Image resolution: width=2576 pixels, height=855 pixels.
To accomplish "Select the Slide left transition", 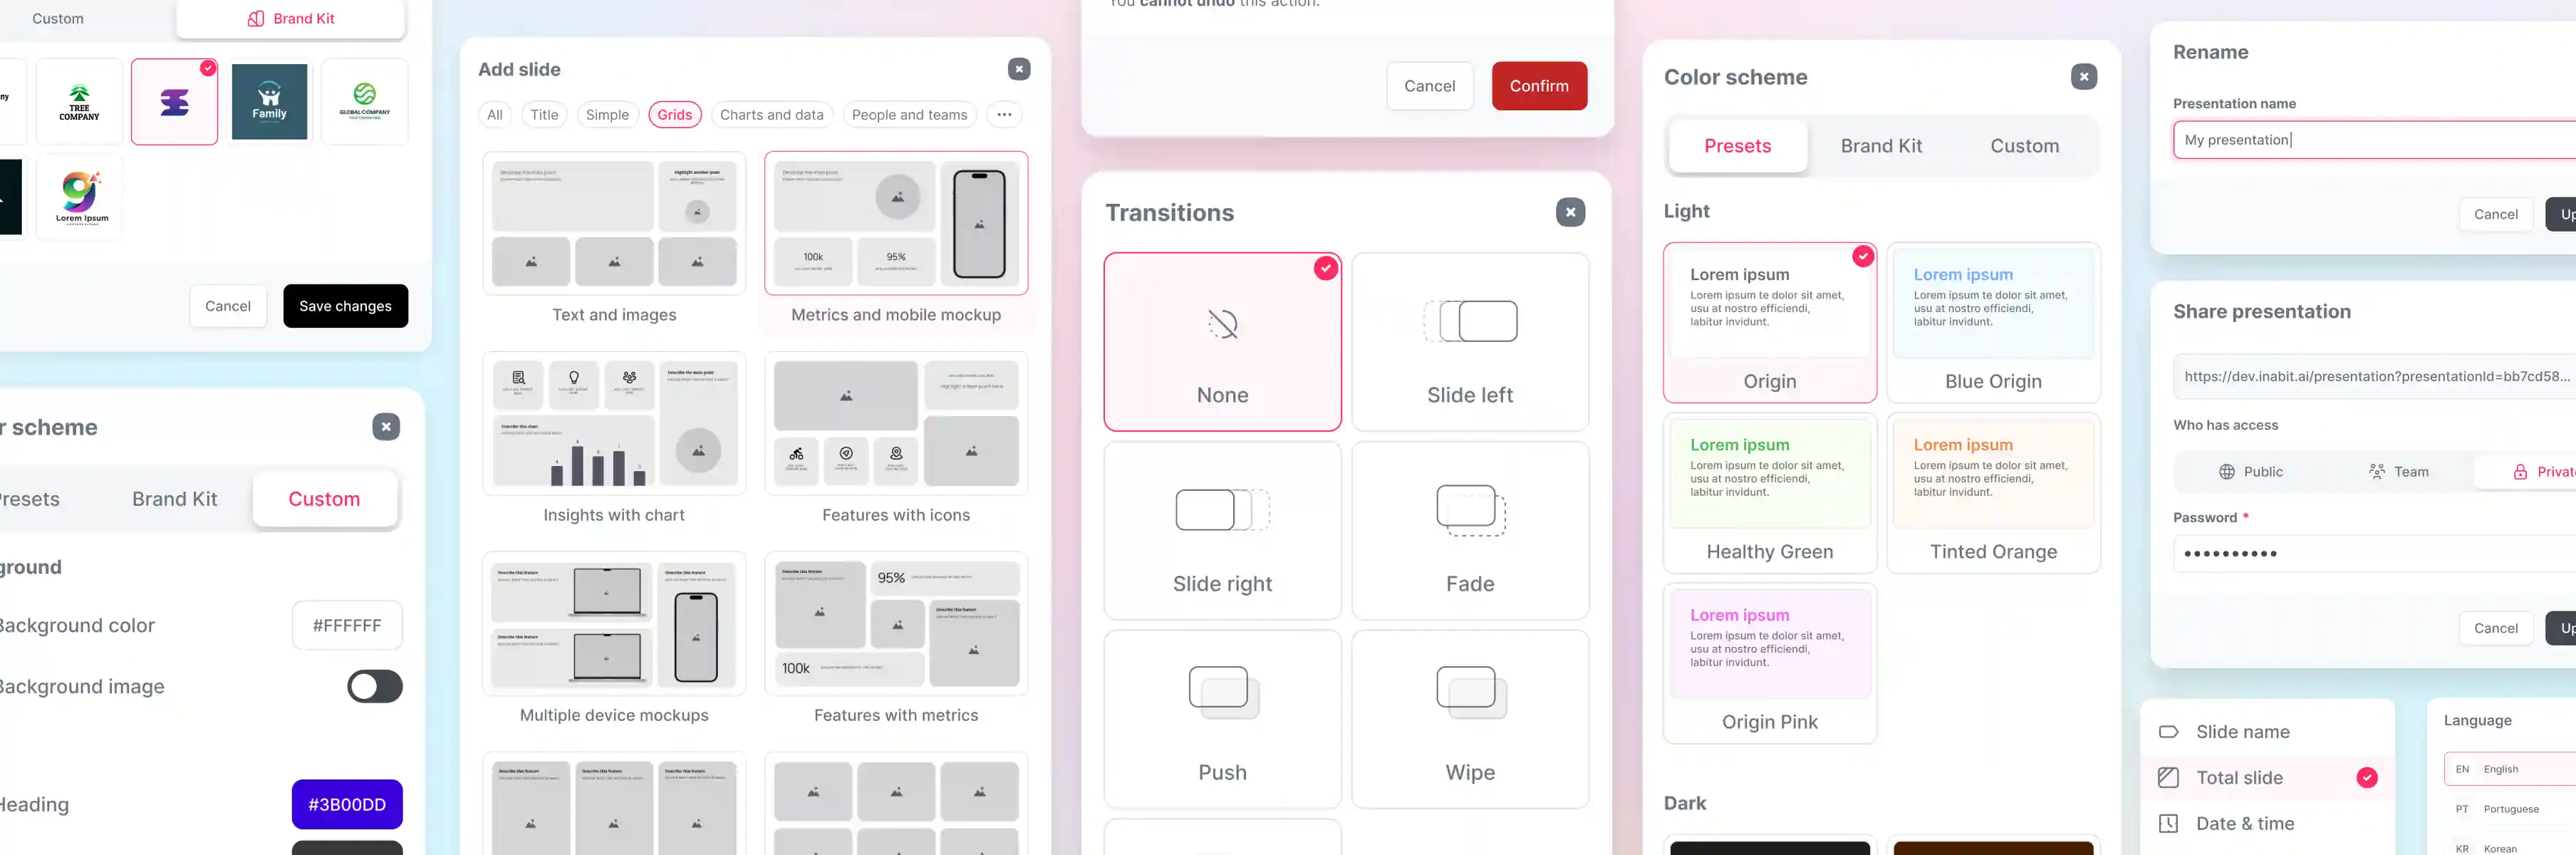I will (1469, 342).
